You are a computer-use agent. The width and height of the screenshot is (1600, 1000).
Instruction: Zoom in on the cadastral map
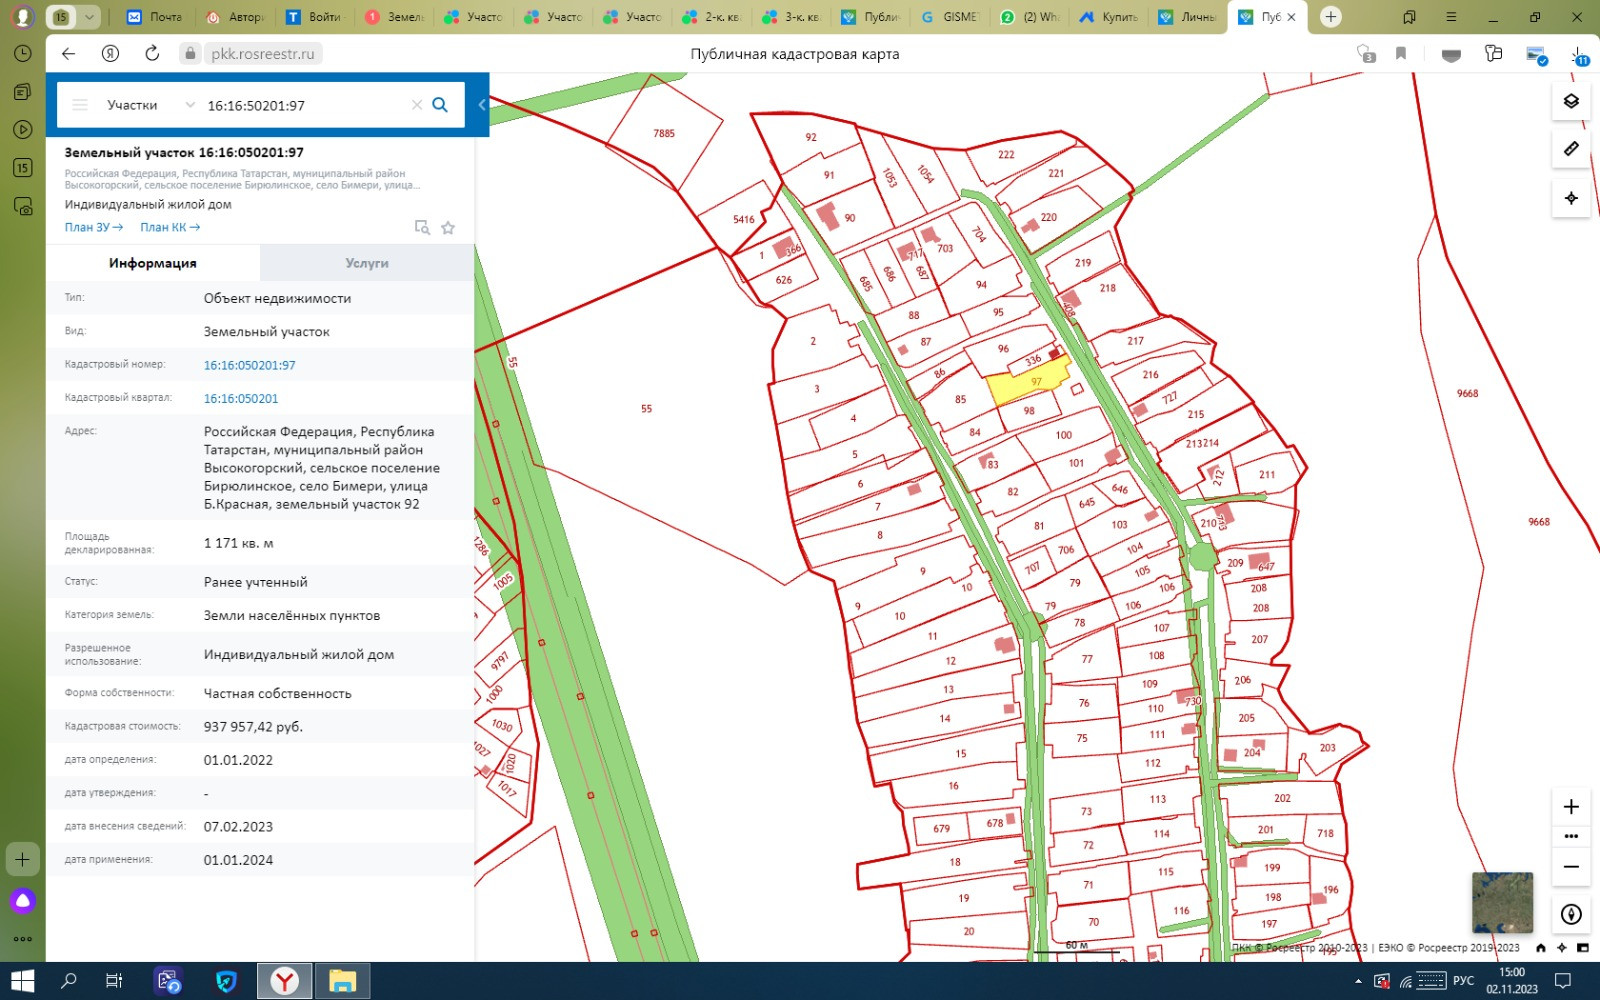1571,807
